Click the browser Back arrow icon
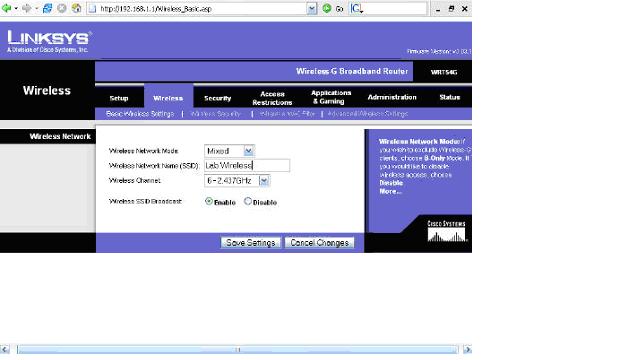 (x=7, y=8)
